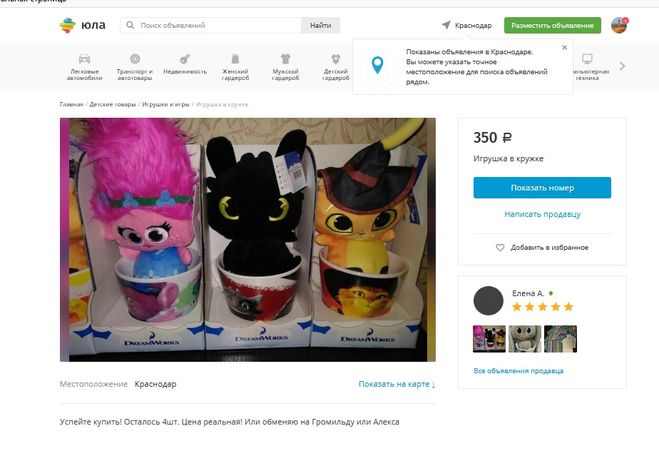Open the user profile avatar

619,25
